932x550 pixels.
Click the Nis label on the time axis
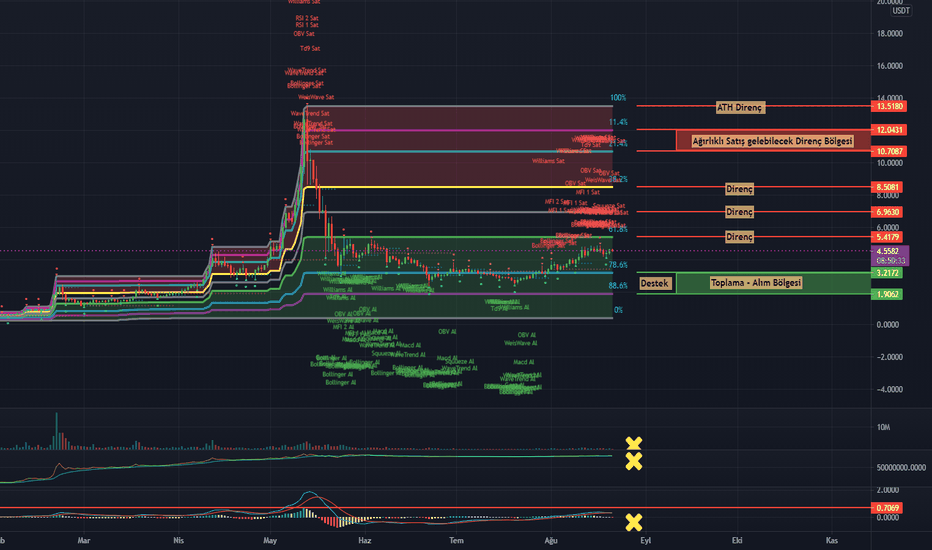pos(178,540)
